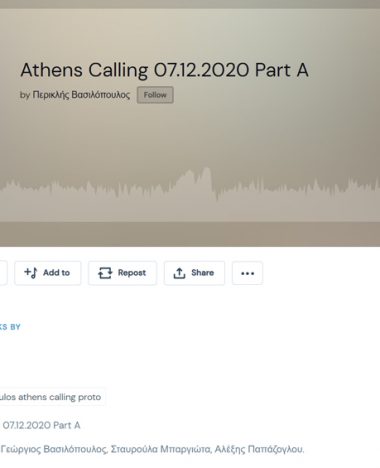Screen dimensions: 380x468
Task: Click the Share button label
Action: point(202,273)
